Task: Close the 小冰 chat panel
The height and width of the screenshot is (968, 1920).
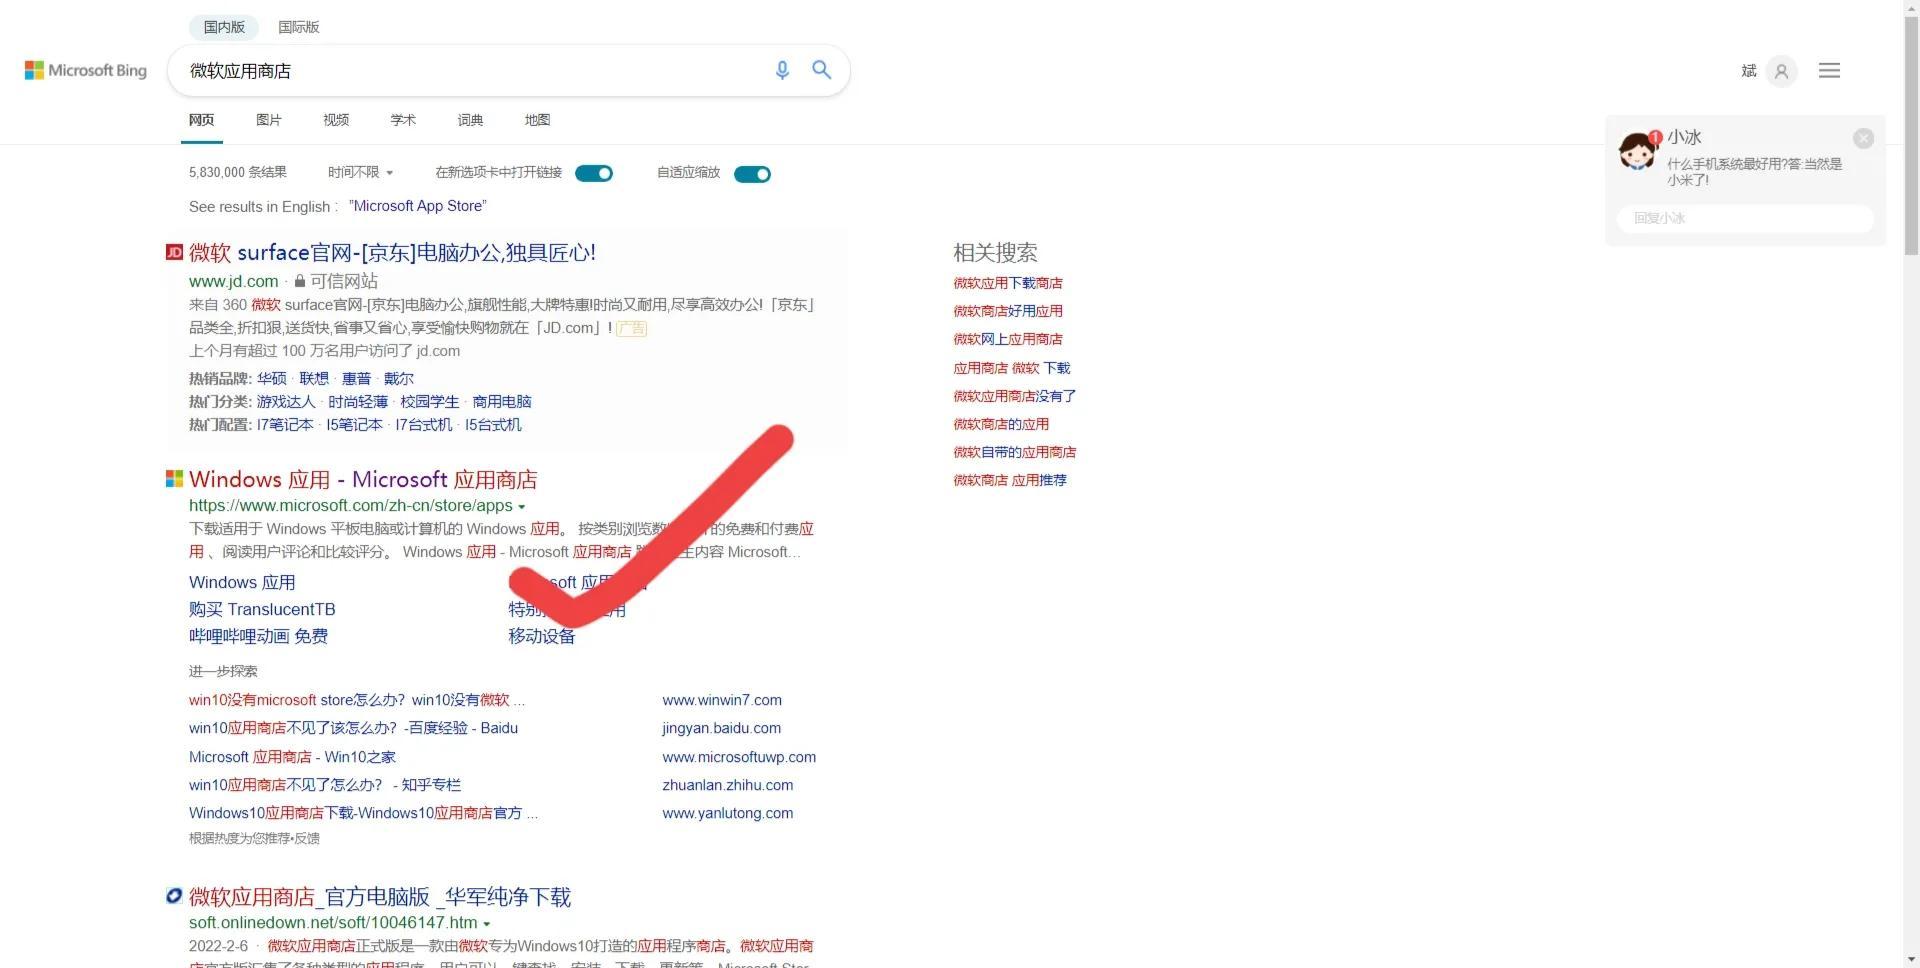Action: [1863, 138]
